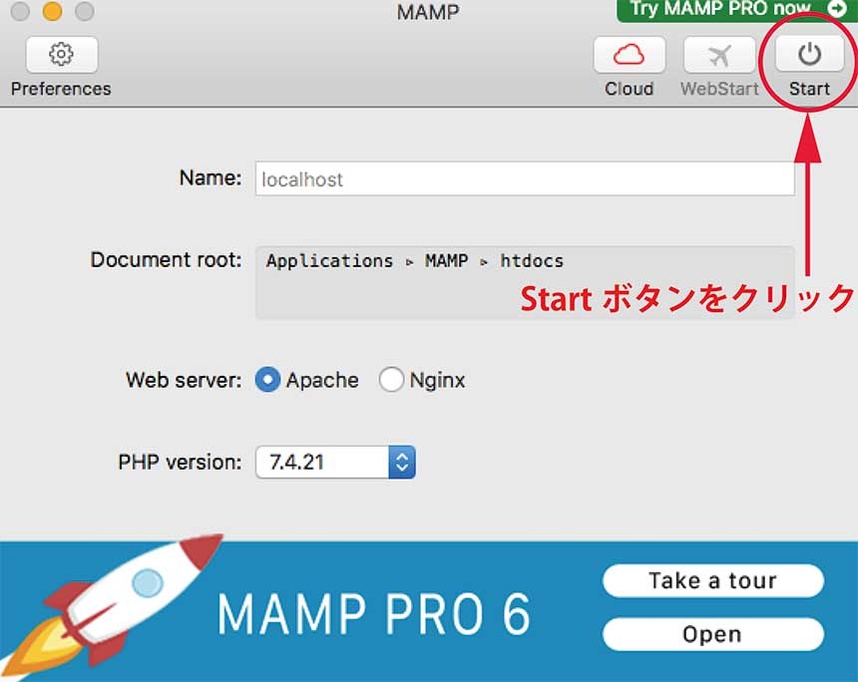This screenshot has width=858, height=682.
Task: Click the Take a tour button
Action: (x=712, y=581)
